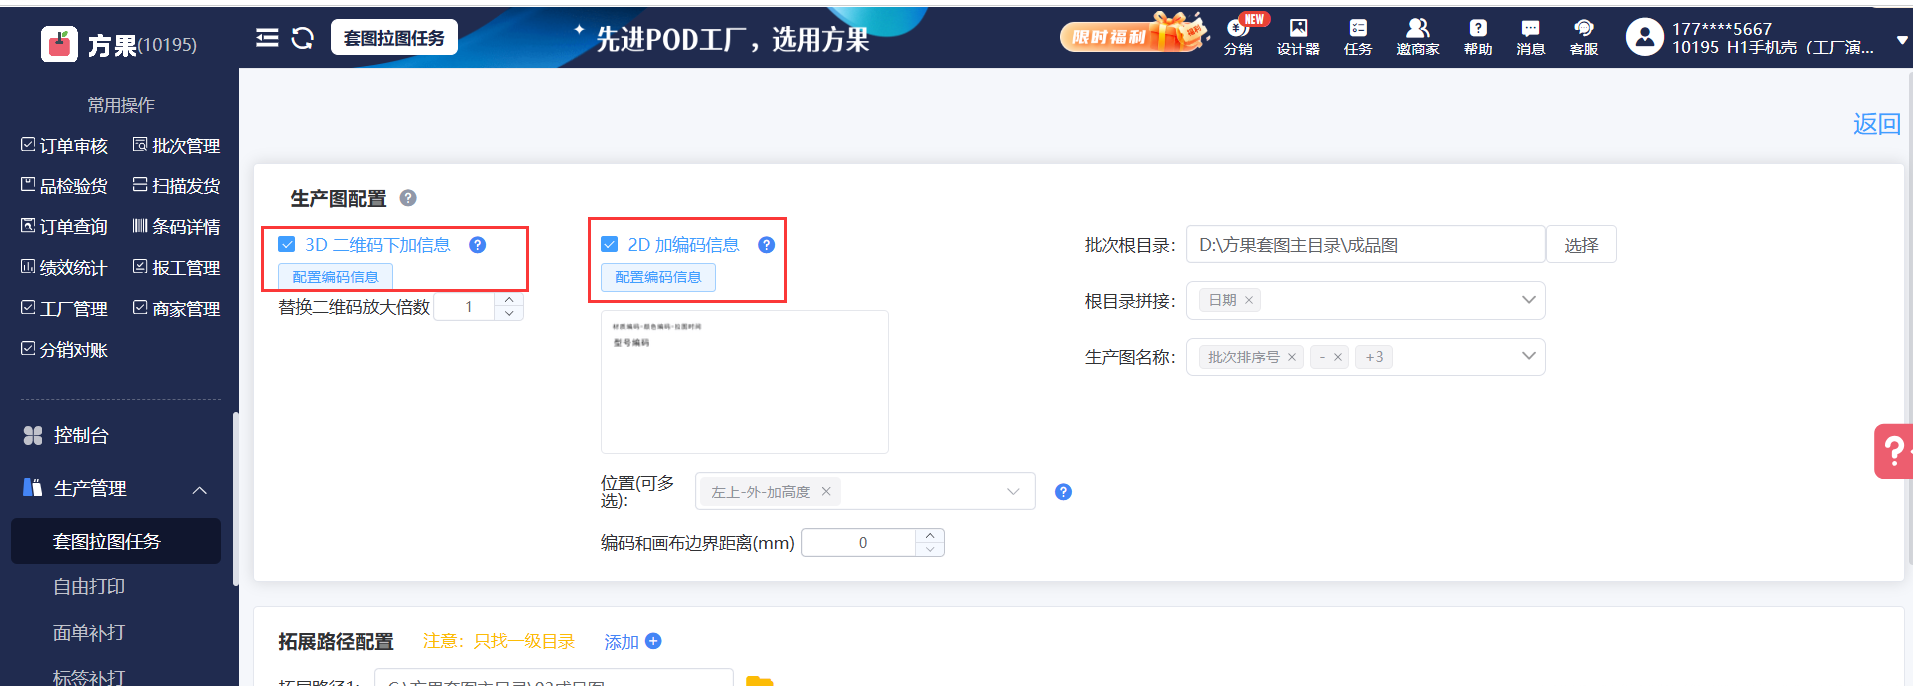The height and width of the screenshot is (686, 1913).
Task: Open 绩效统计 shortcut
Action: point(65,268)
